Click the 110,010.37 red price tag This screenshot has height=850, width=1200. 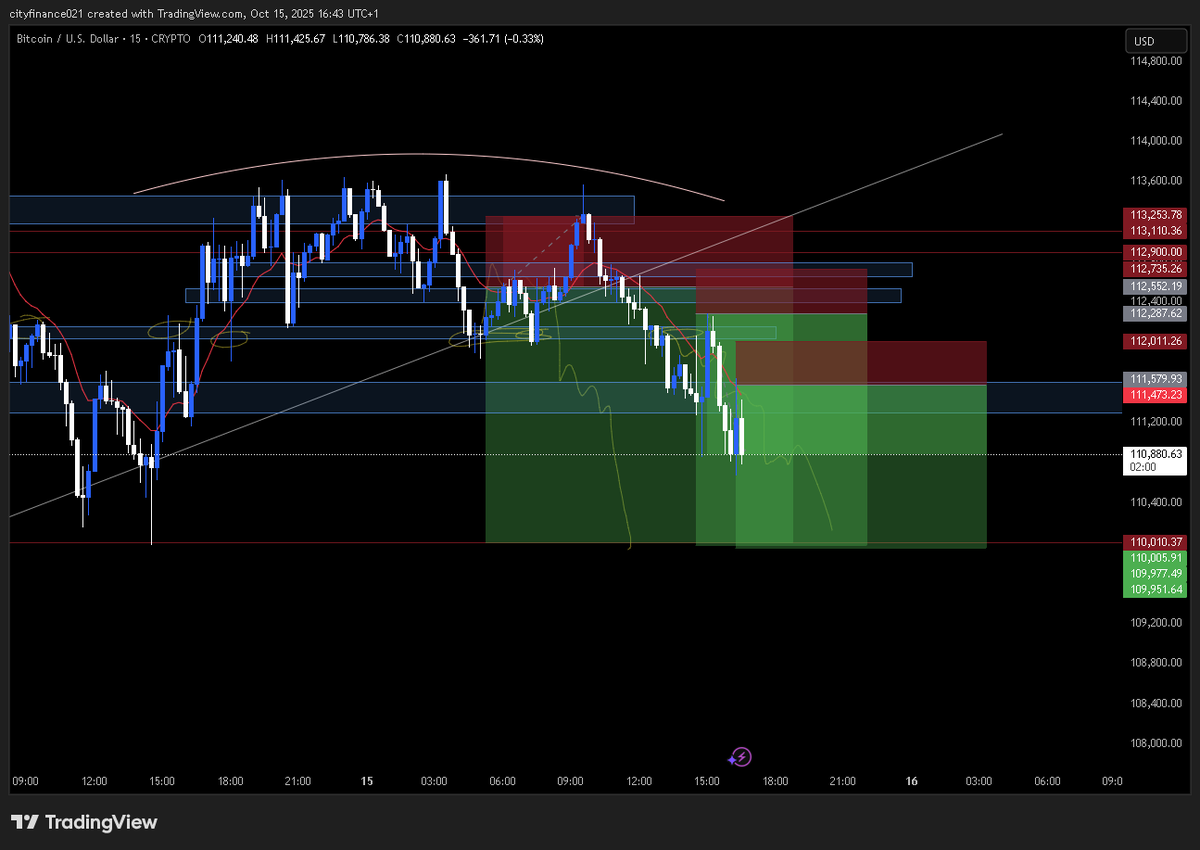(1155, 541)
